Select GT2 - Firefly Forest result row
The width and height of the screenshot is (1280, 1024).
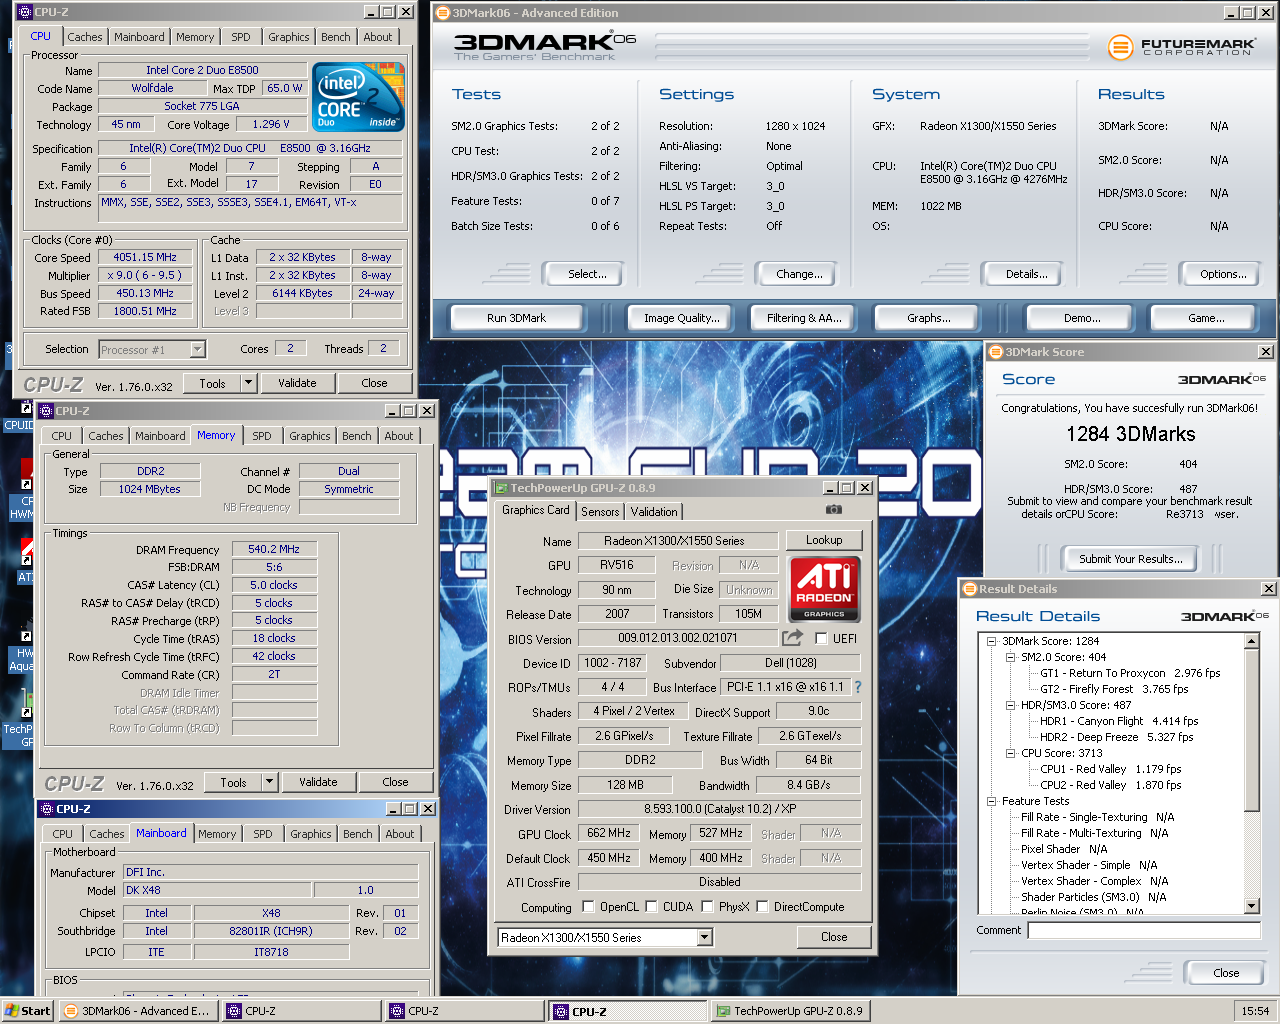click(1114, 689)
